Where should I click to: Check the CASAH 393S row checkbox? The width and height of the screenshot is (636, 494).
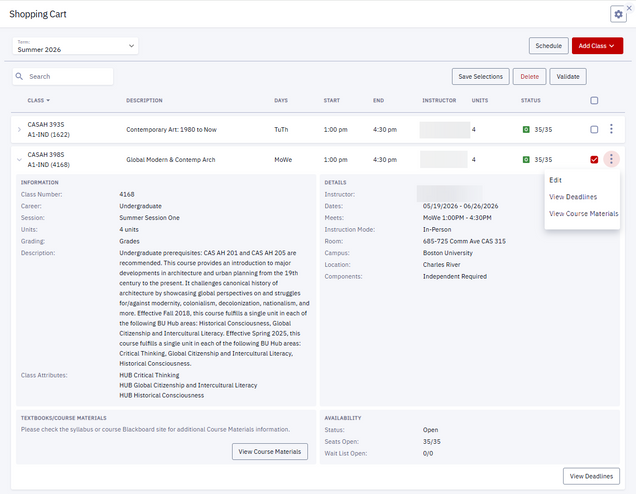click(x=594, y=129)
